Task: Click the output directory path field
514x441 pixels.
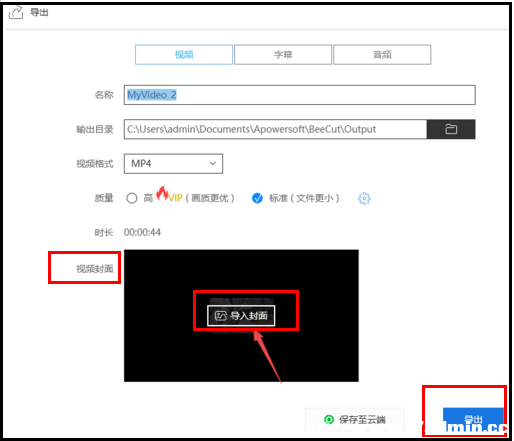Action: coord(275,129)
